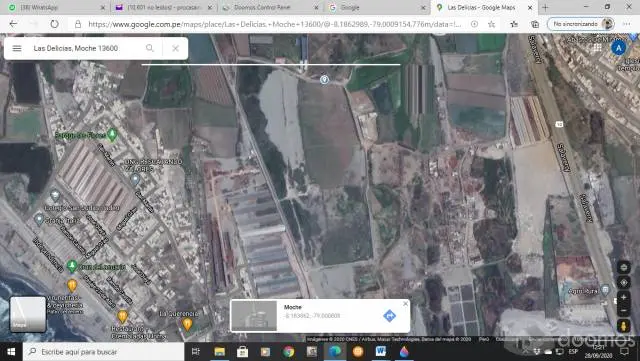Clear the Las Delicias search text

coord(176,48)
